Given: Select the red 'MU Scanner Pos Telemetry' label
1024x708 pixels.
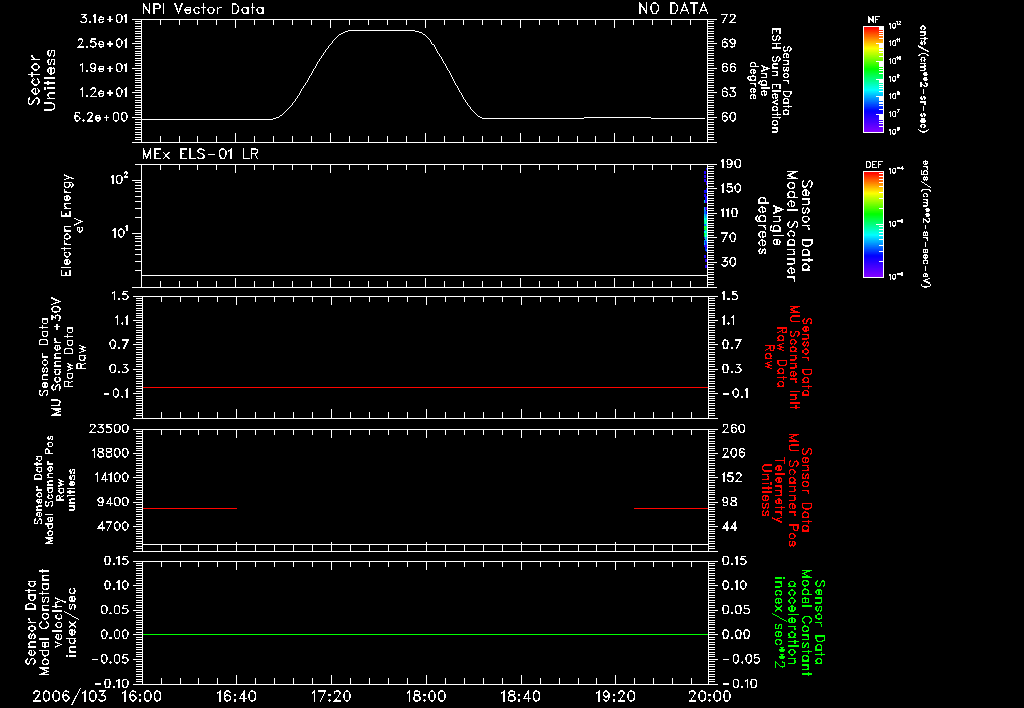Looking at the screenshot, I should click(786, 490).
